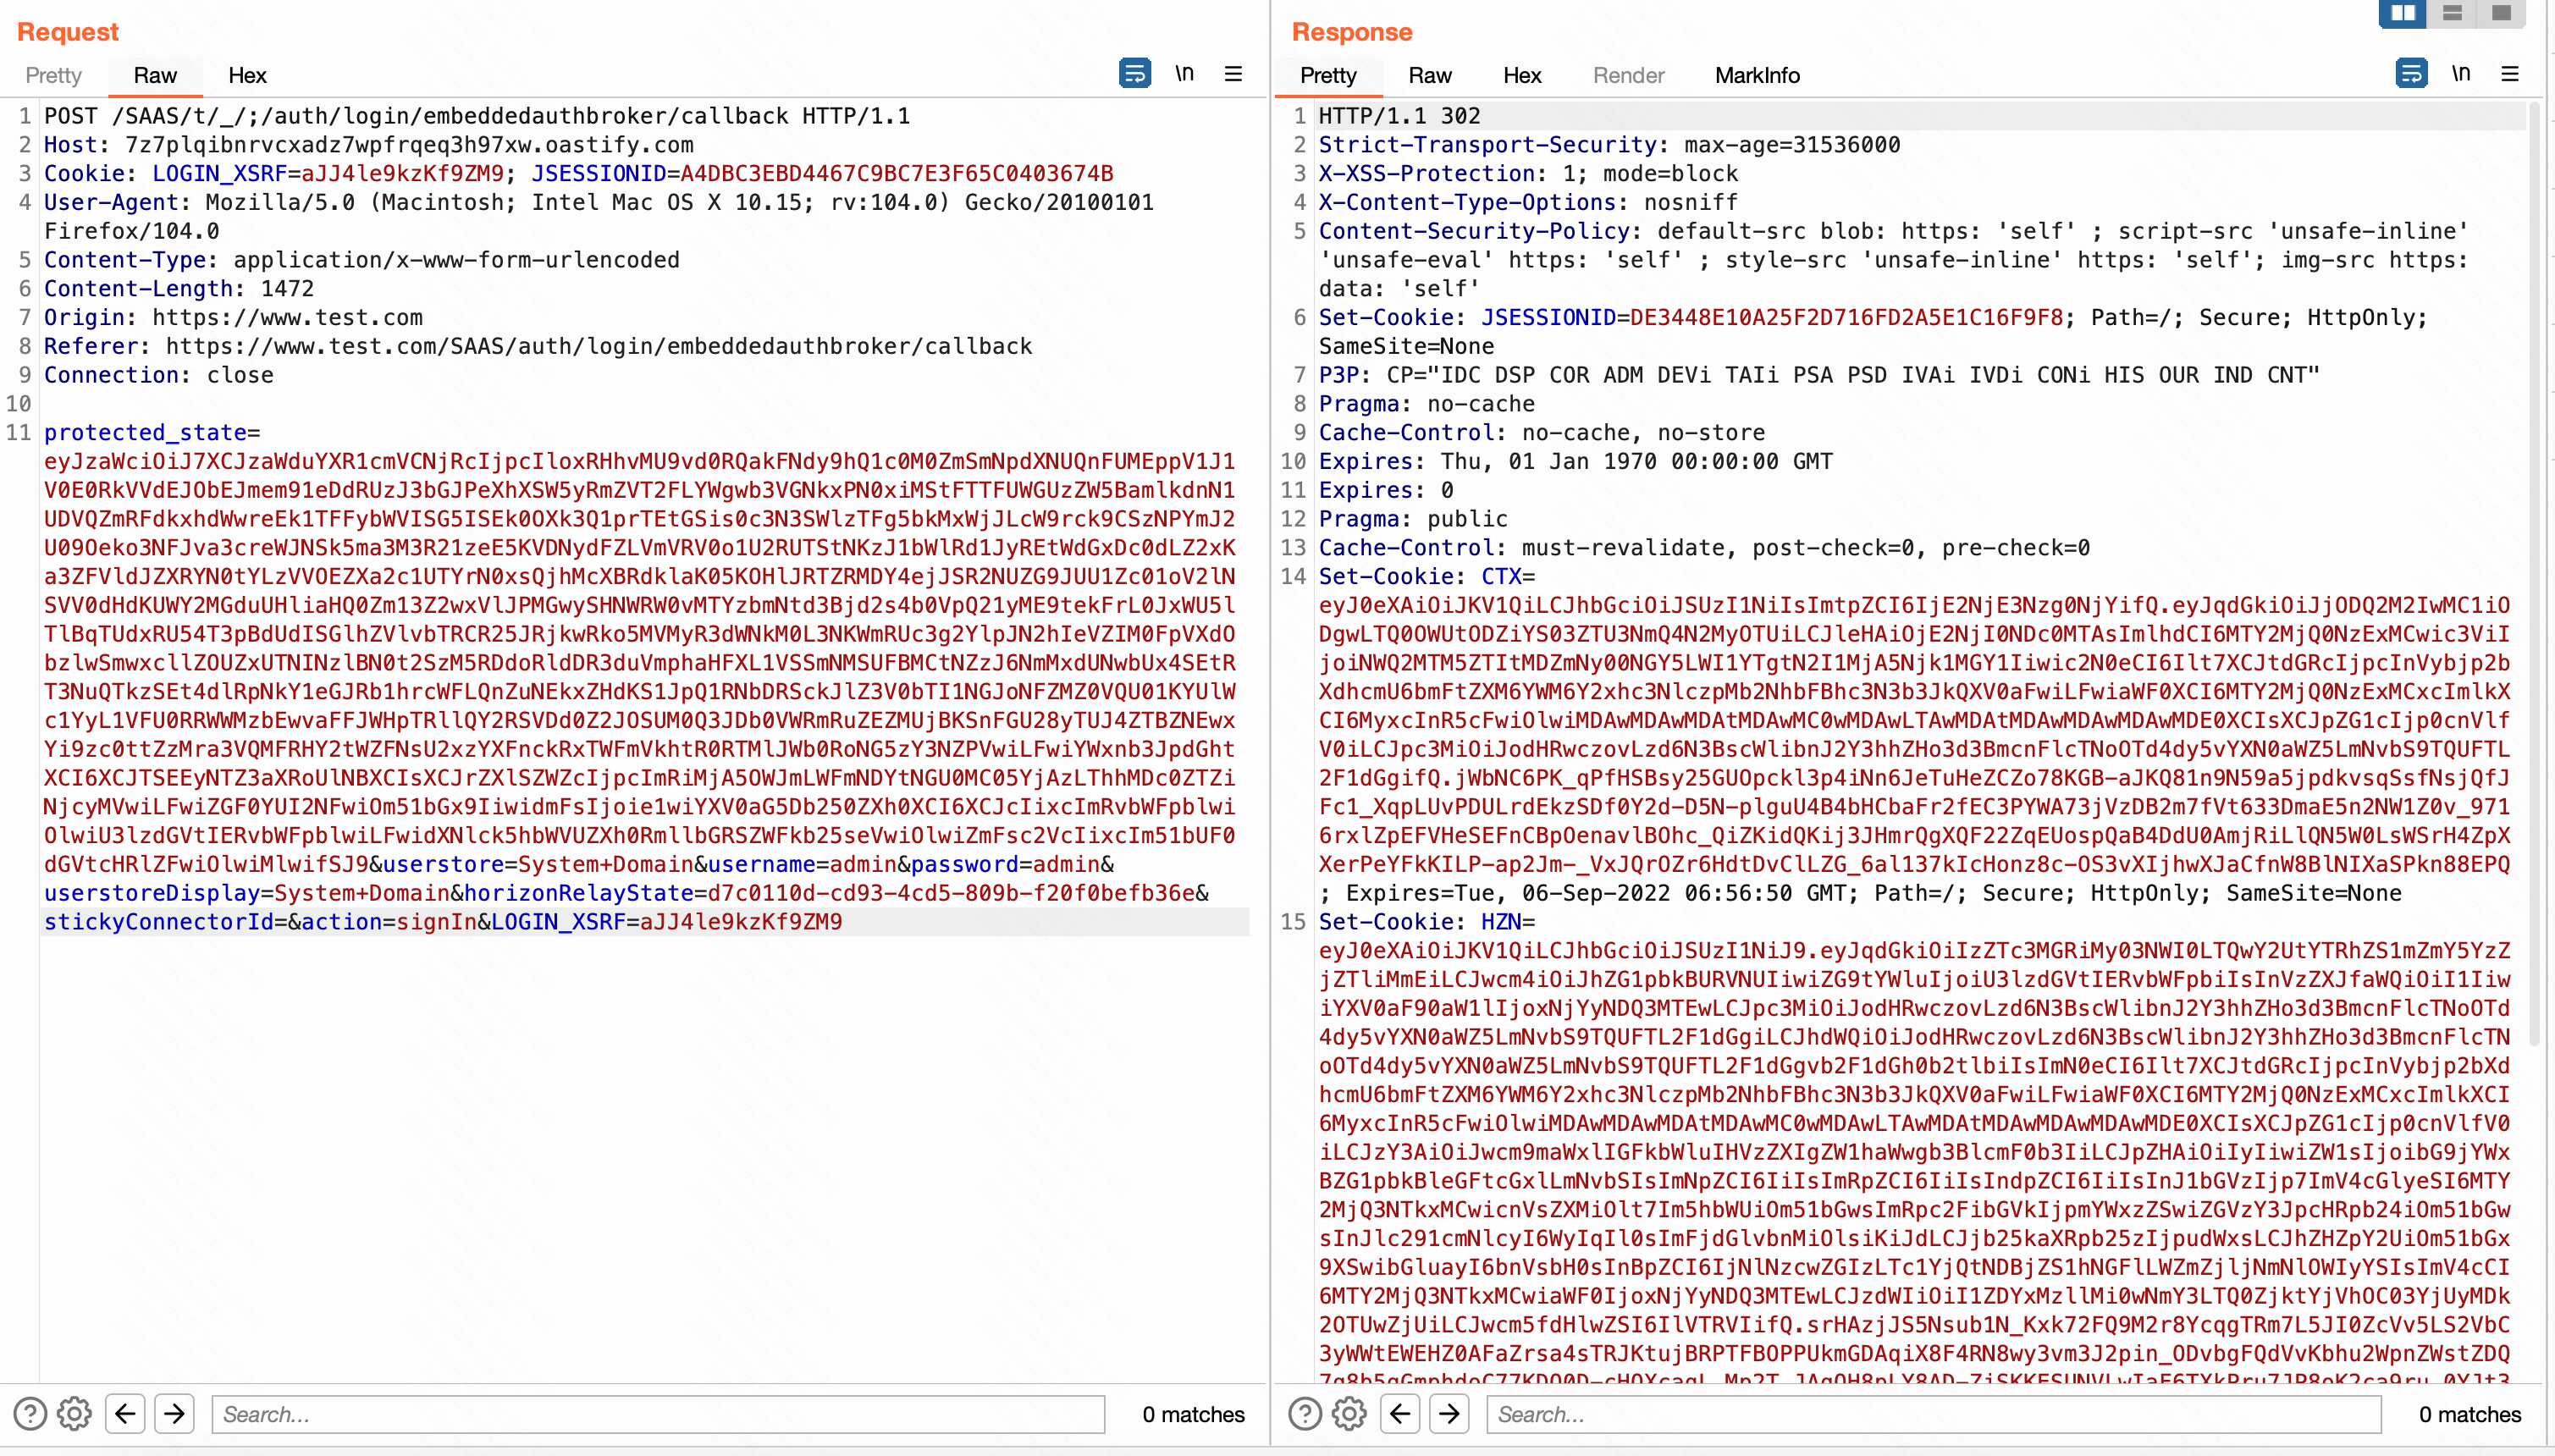Click the password=admin parameter
The height and width of the screenshot is (1456, 2555).
point(1005,865)
